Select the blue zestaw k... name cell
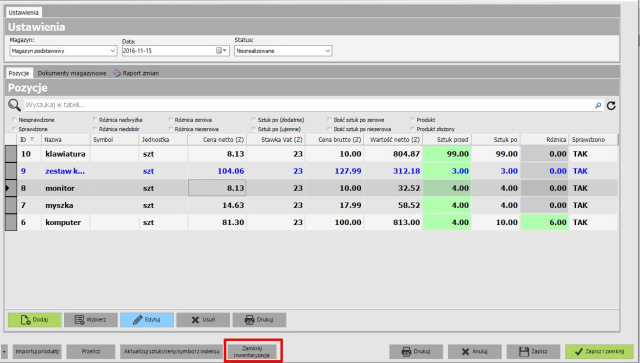Screen dimensions: 640x363 (66, 171)
